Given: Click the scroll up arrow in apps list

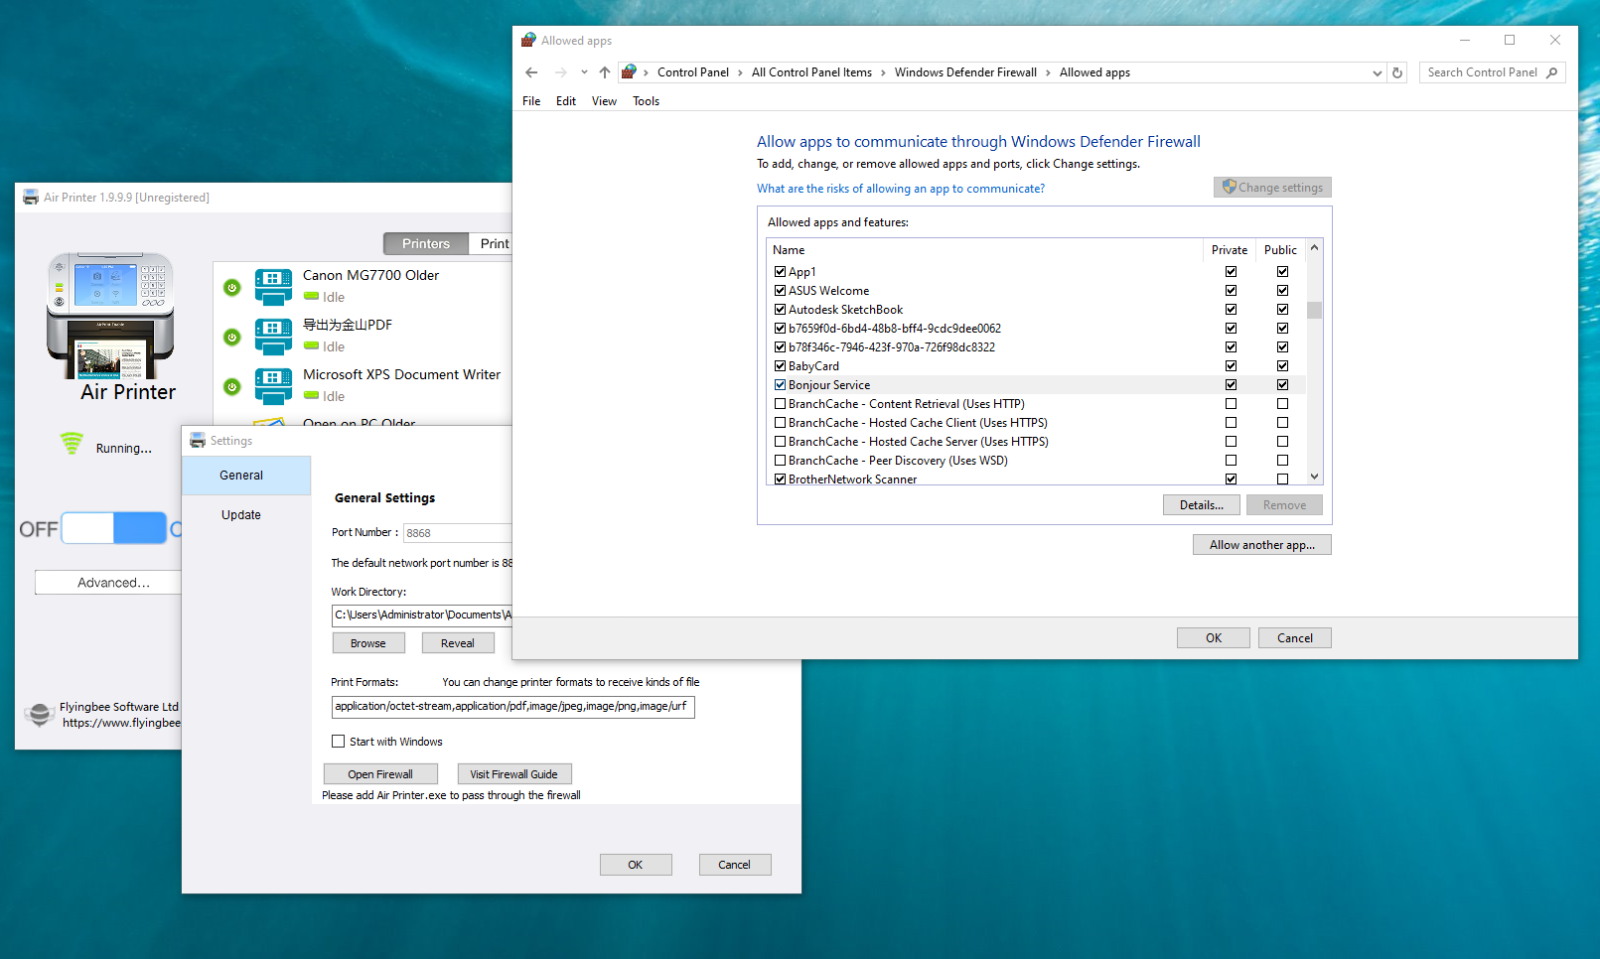Looking at the screenshot, I should tap(1314, 248).
